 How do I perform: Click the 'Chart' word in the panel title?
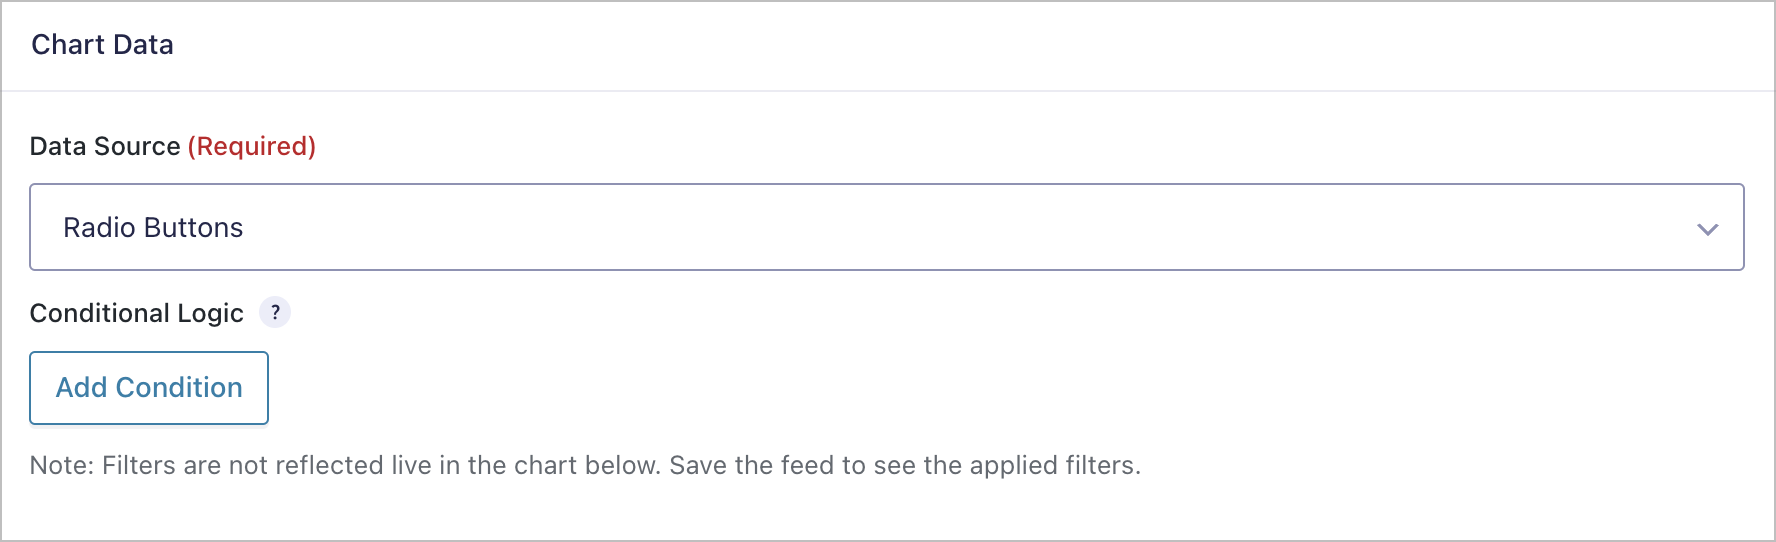[x=68, y=45]
